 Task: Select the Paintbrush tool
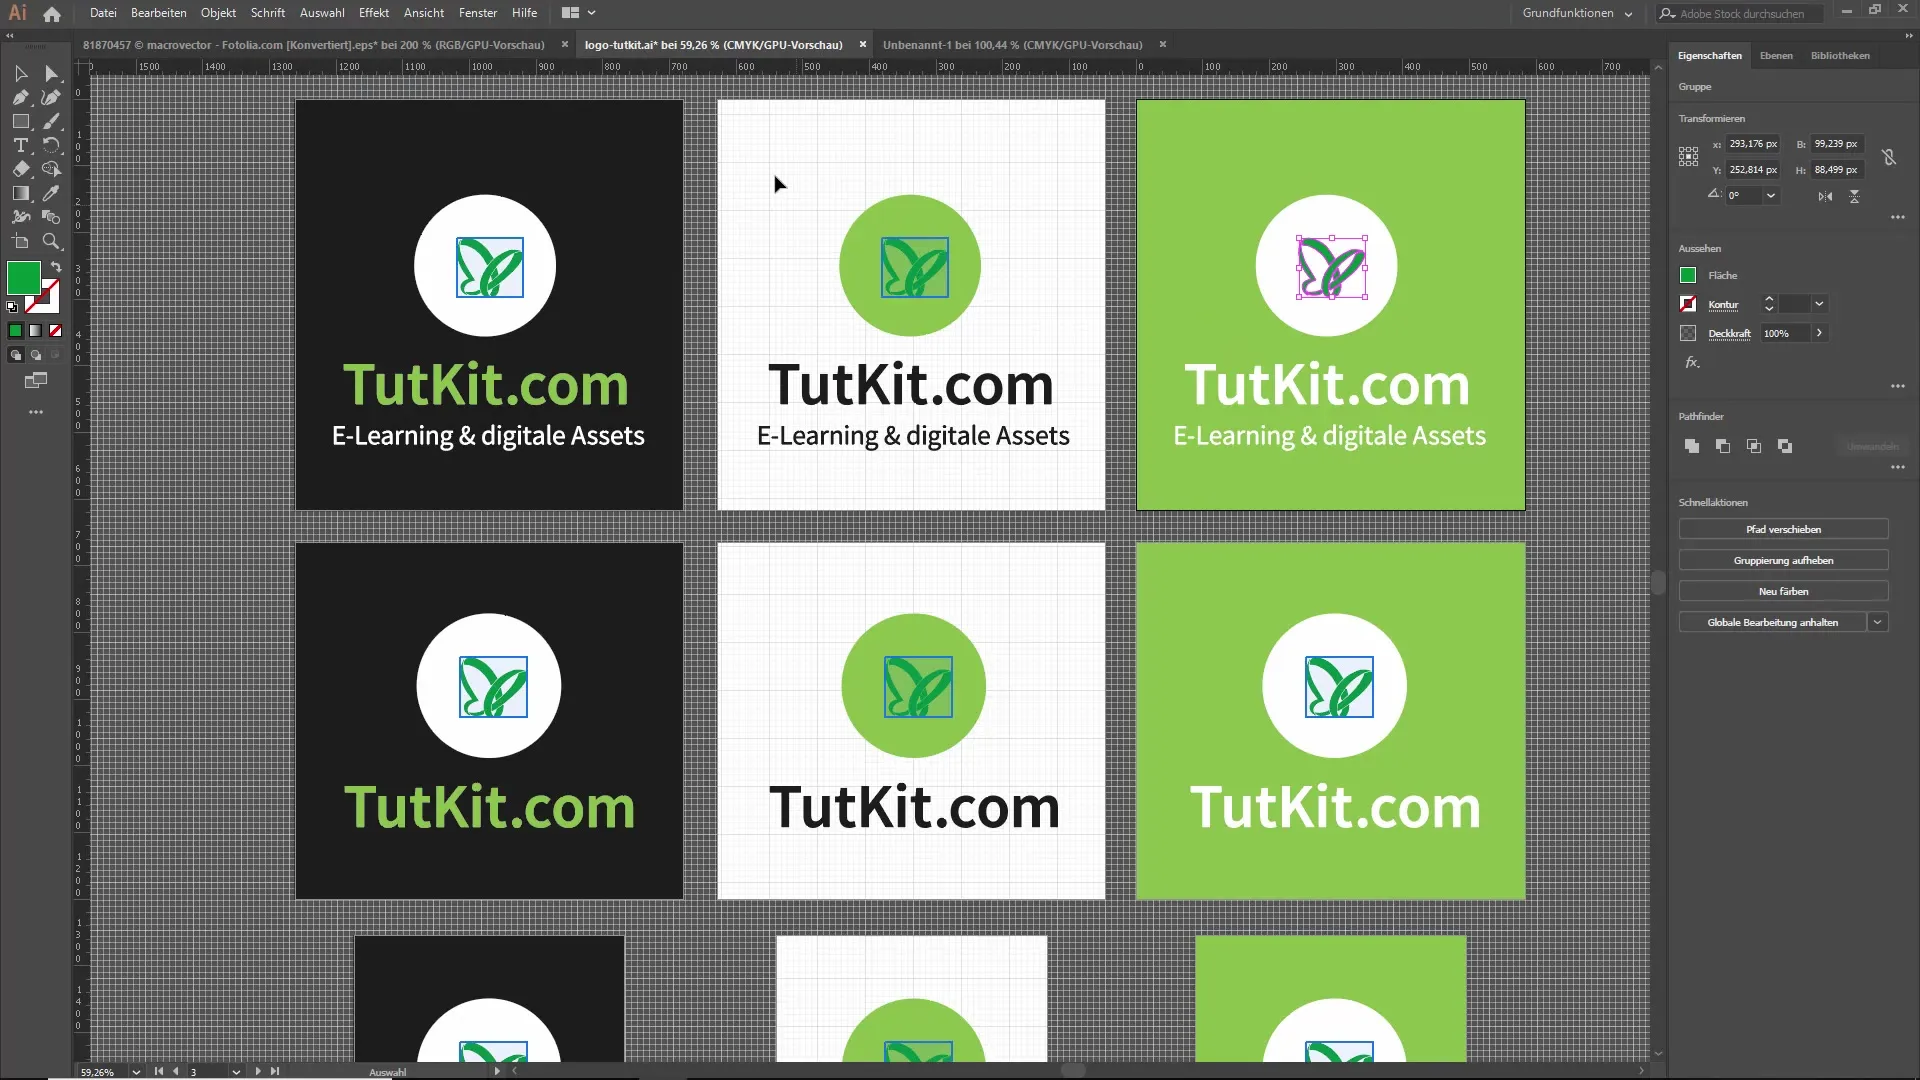click(x=51, y=121)
